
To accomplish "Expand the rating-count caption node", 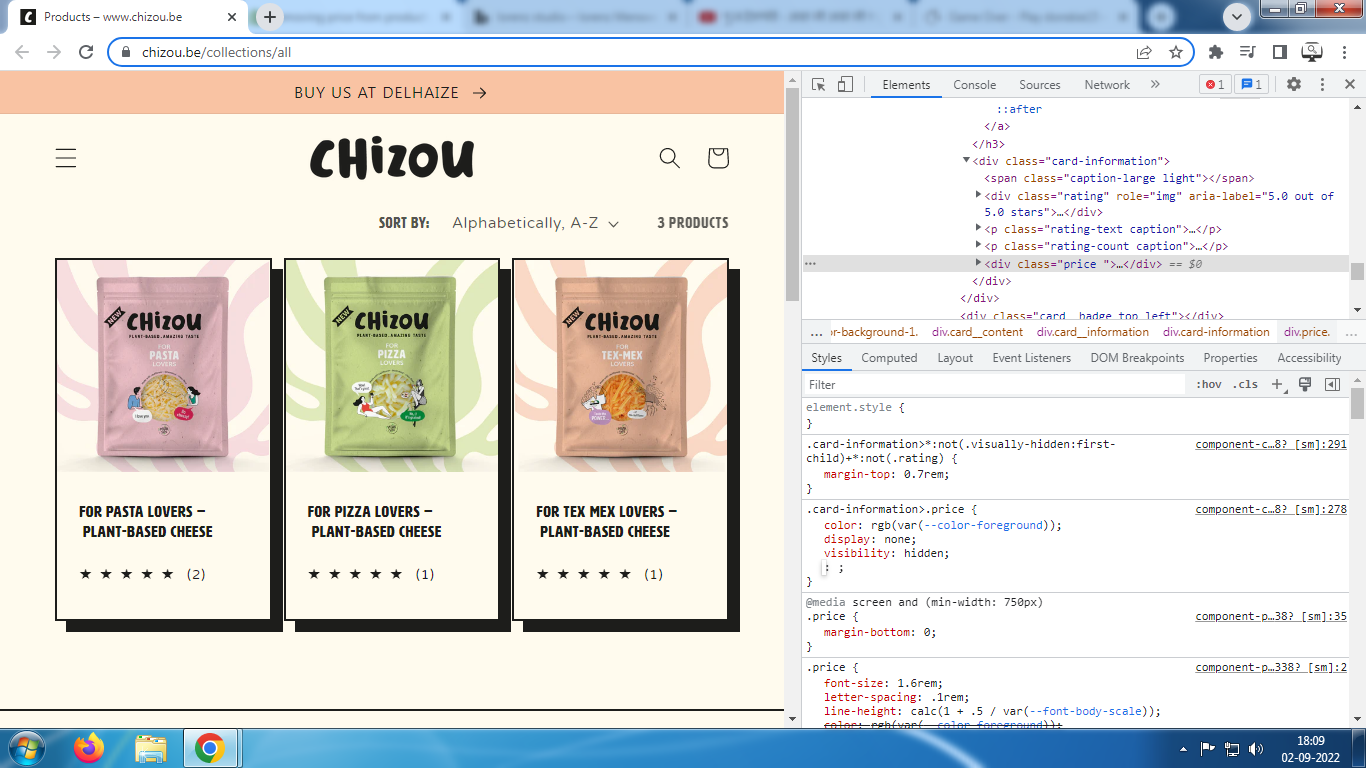I will tap(979, 246).
